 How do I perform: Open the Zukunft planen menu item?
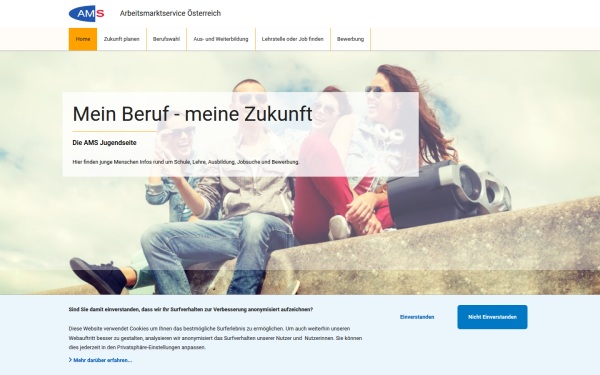122,39
